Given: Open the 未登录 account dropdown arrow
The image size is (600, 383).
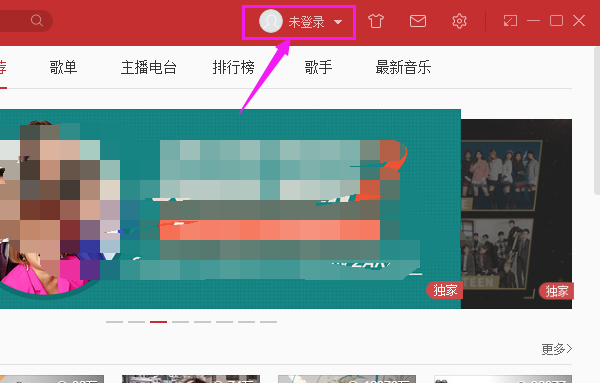Looking at the screenshot, I should click(x=338, y=22).
